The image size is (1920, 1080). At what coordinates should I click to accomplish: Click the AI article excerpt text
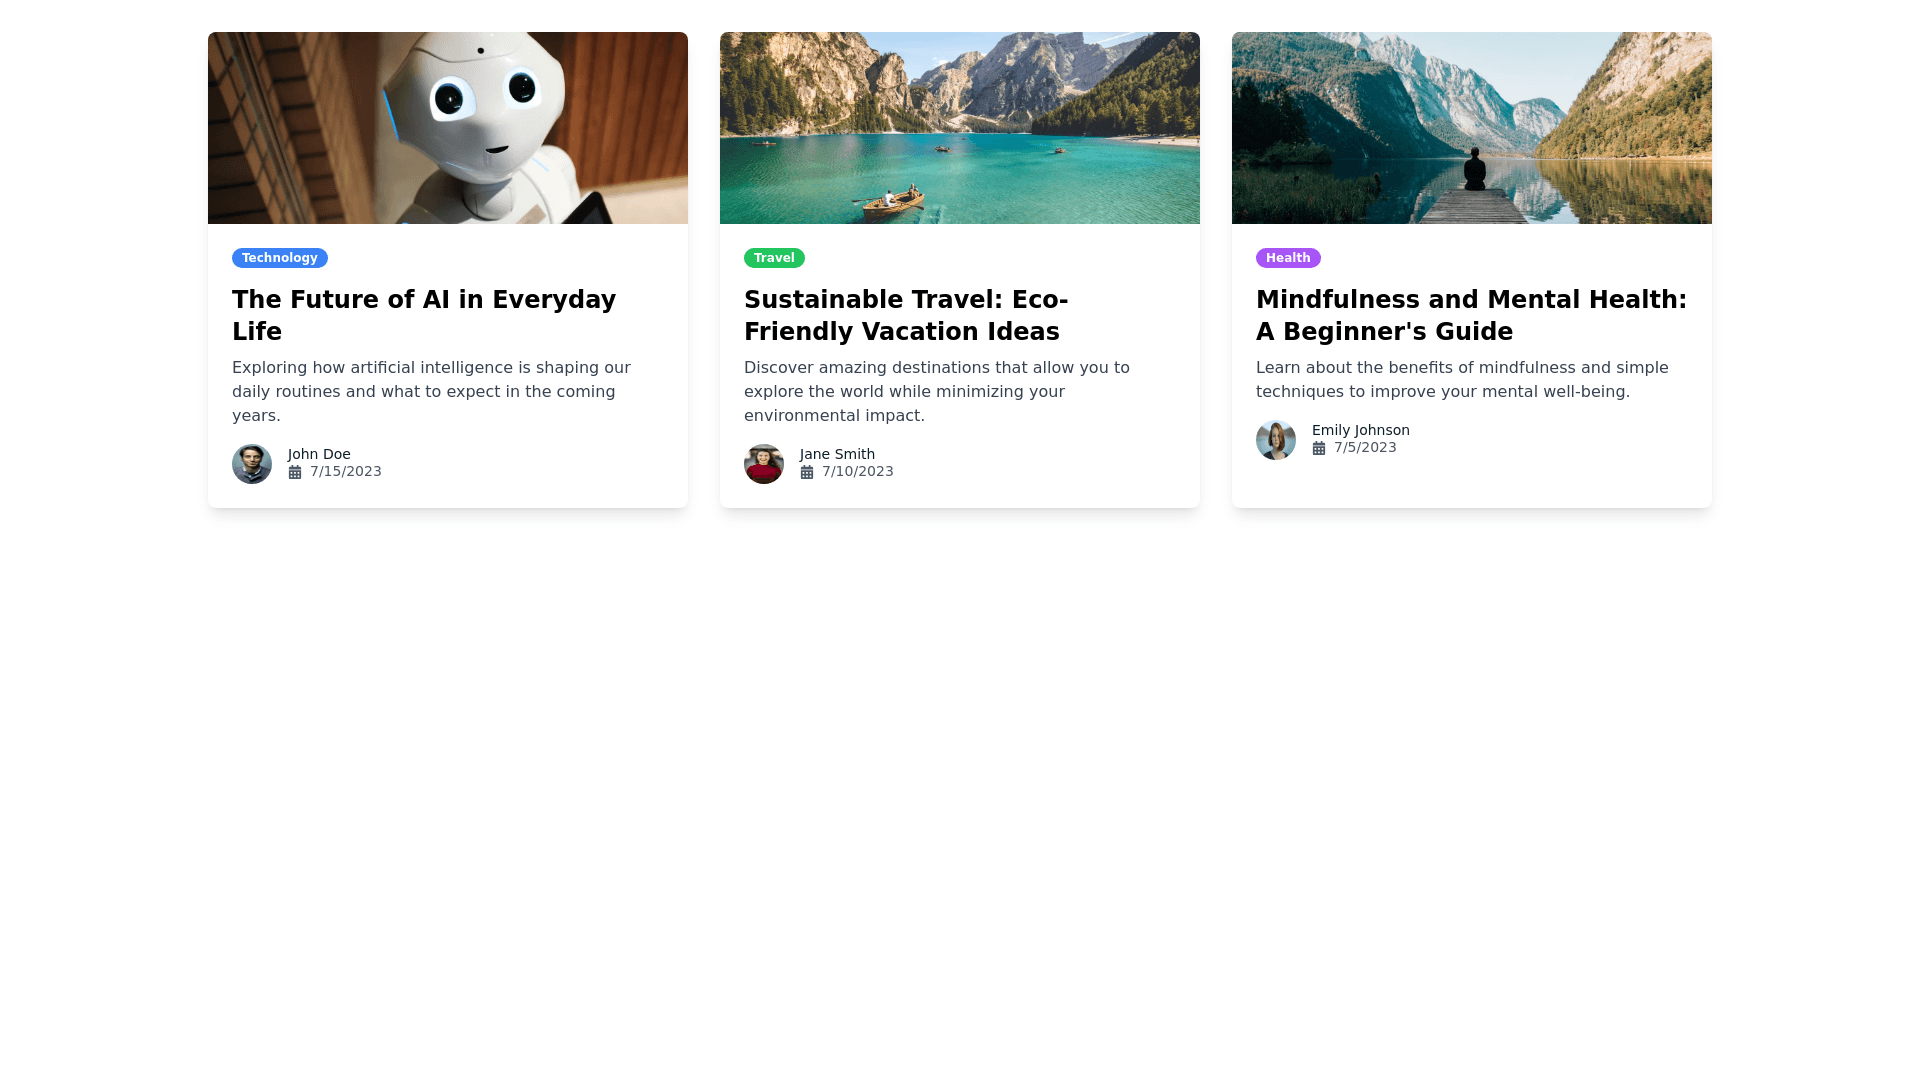tap(431, 392)
